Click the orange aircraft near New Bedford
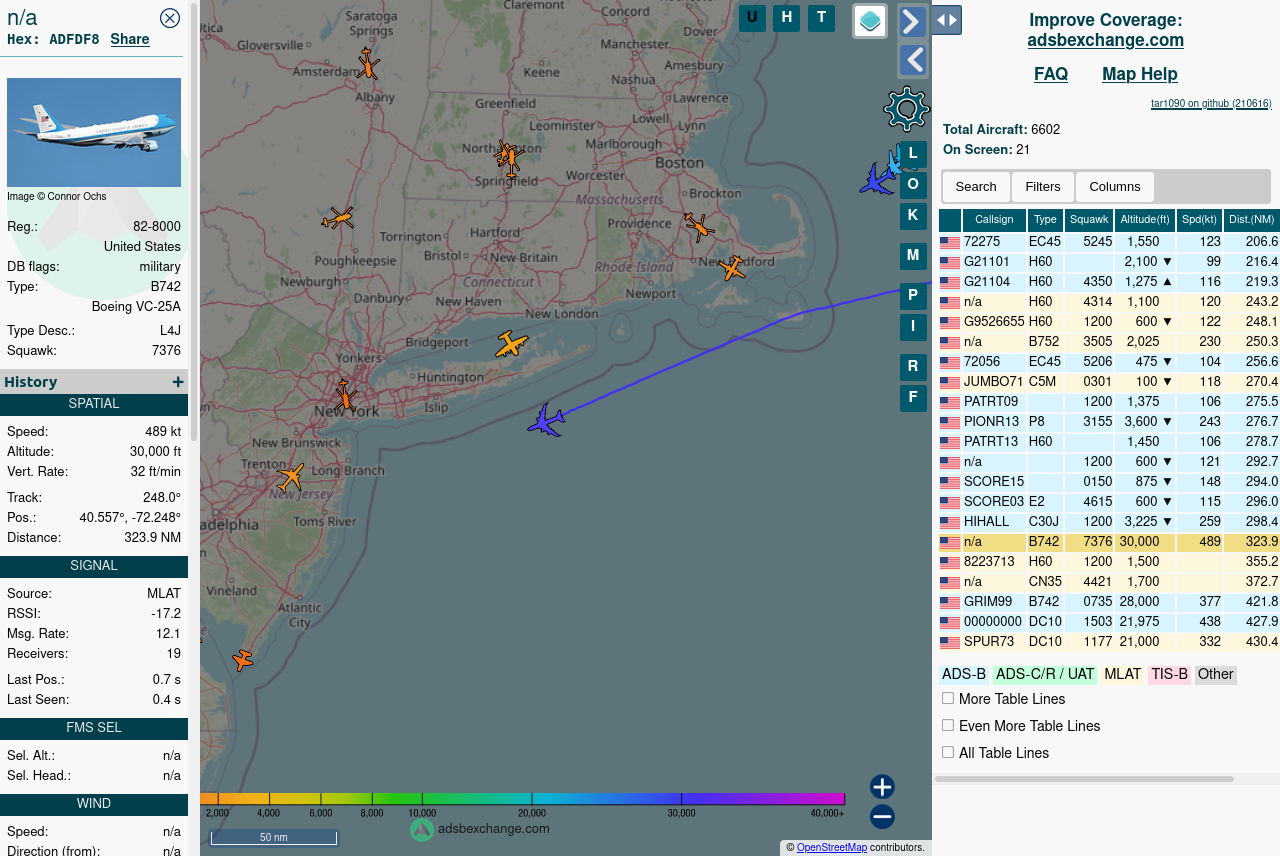1280x856 pixels. [x=732, y=268]
